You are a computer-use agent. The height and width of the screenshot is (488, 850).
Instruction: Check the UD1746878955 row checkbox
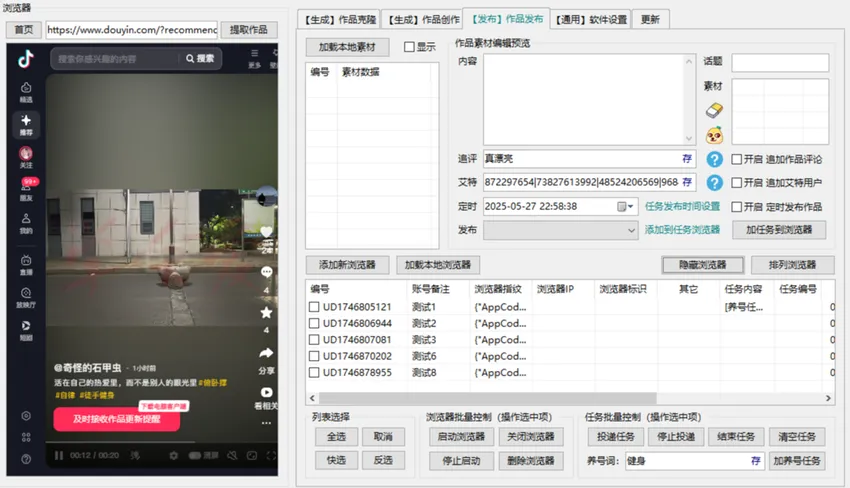314,373
